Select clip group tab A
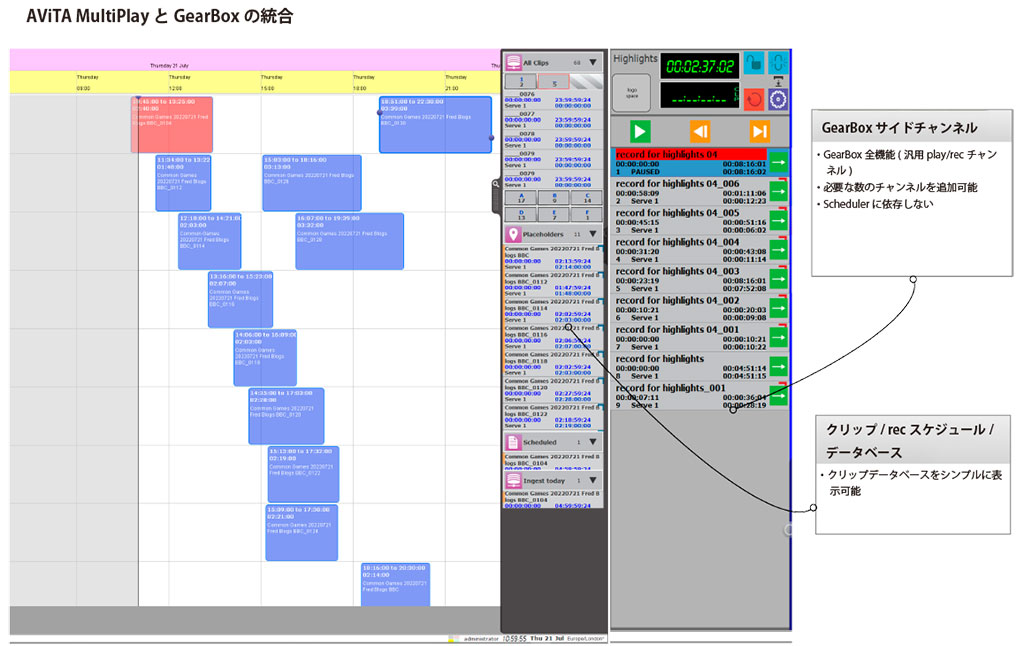Viewport: 1024px width, 646px height. click(520, 198)
